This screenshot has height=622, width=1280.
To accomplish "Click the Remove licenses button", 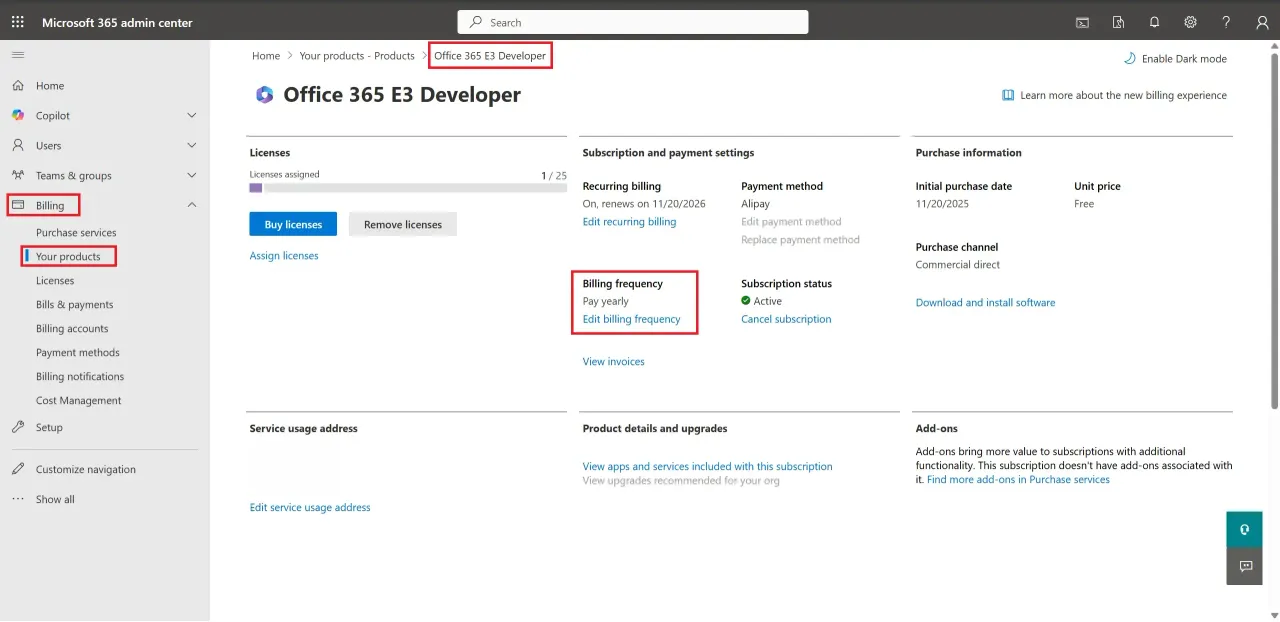I will pos(403,224).
